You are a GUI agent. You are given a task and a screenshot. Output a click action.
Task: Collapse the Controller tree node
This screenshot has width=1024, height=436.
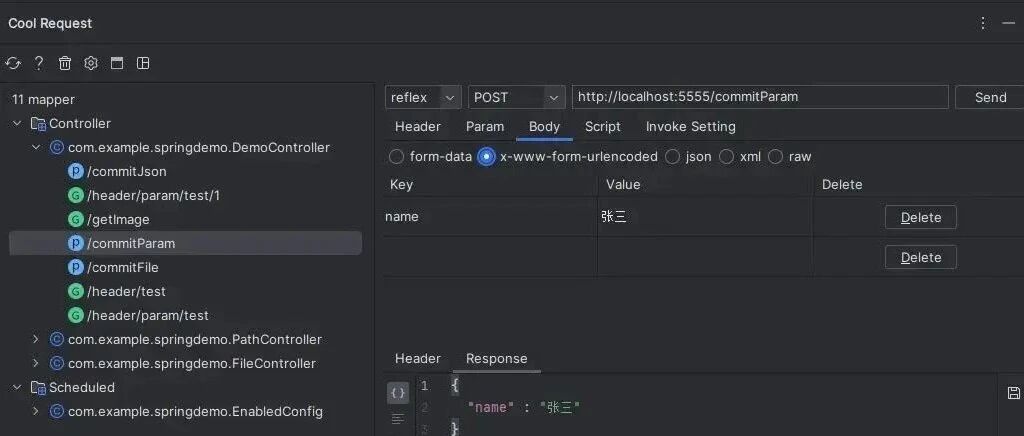click(x=18, y=123)
